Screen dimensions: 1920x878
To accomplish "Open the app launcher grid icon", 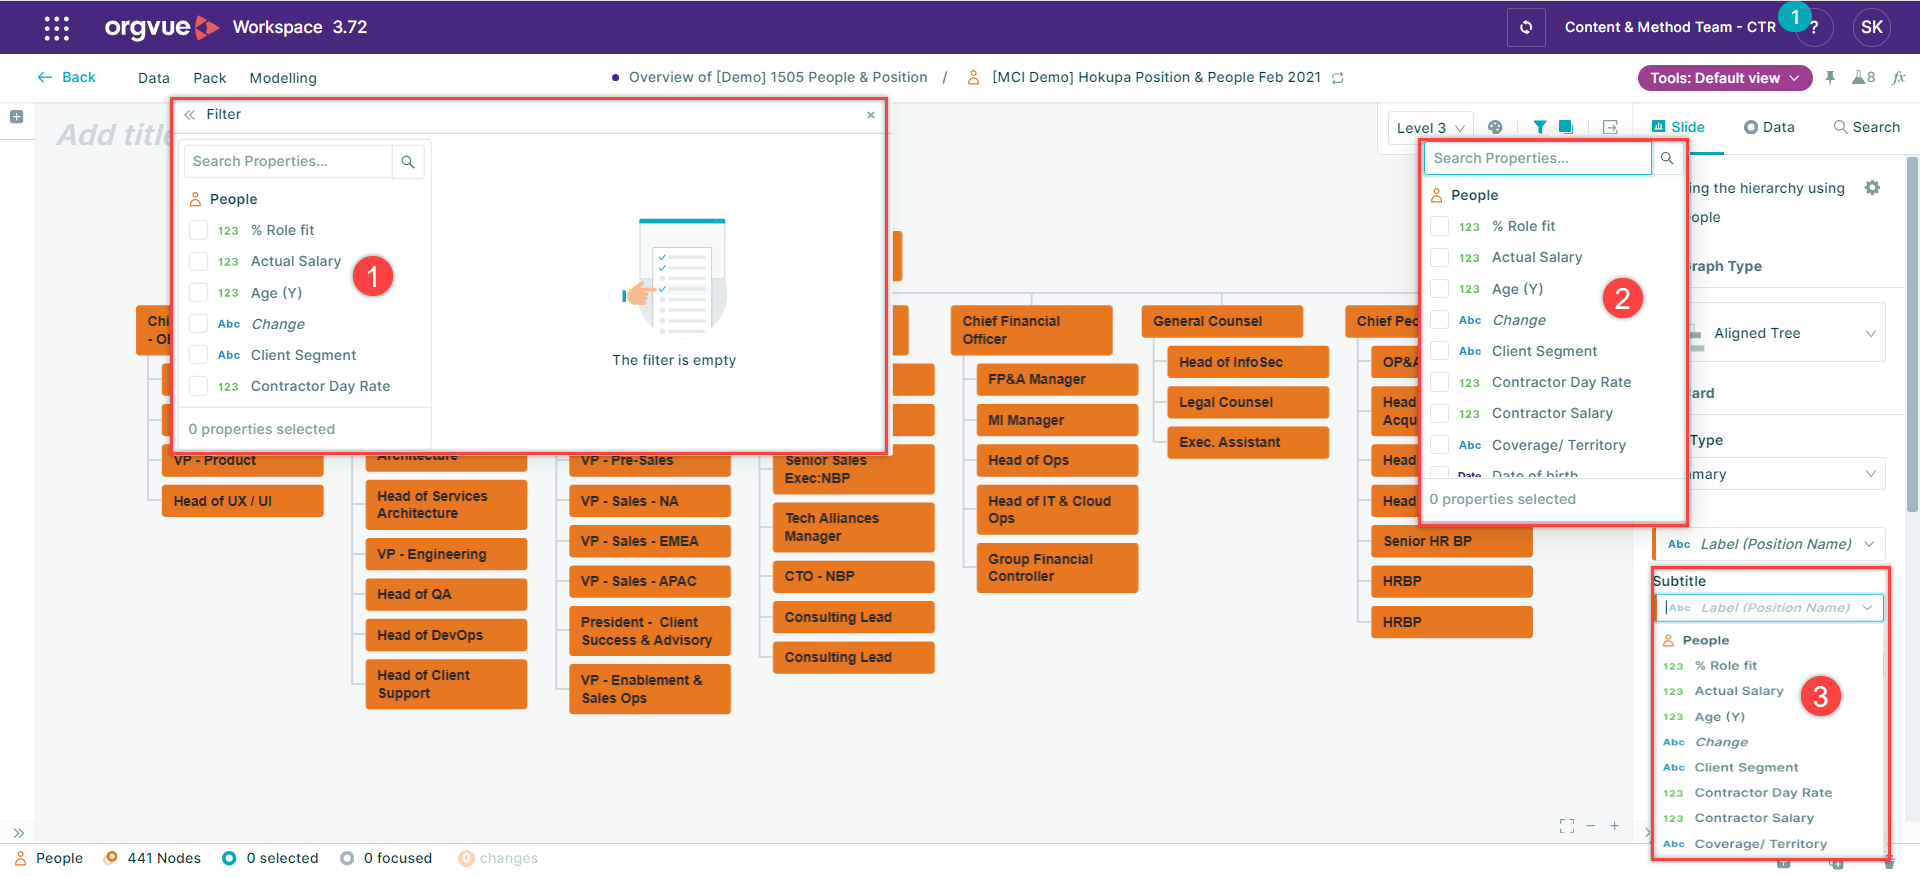I will coord(57,28).
